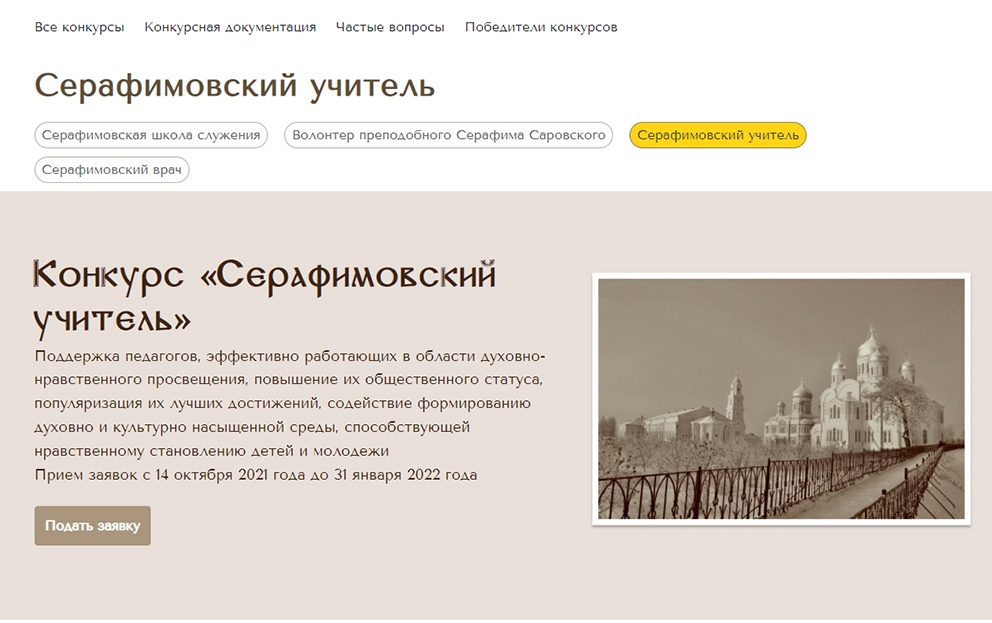
Task: Select the highlighted 'Серафимовский учитель' tab
Action: tap(717, 135)
